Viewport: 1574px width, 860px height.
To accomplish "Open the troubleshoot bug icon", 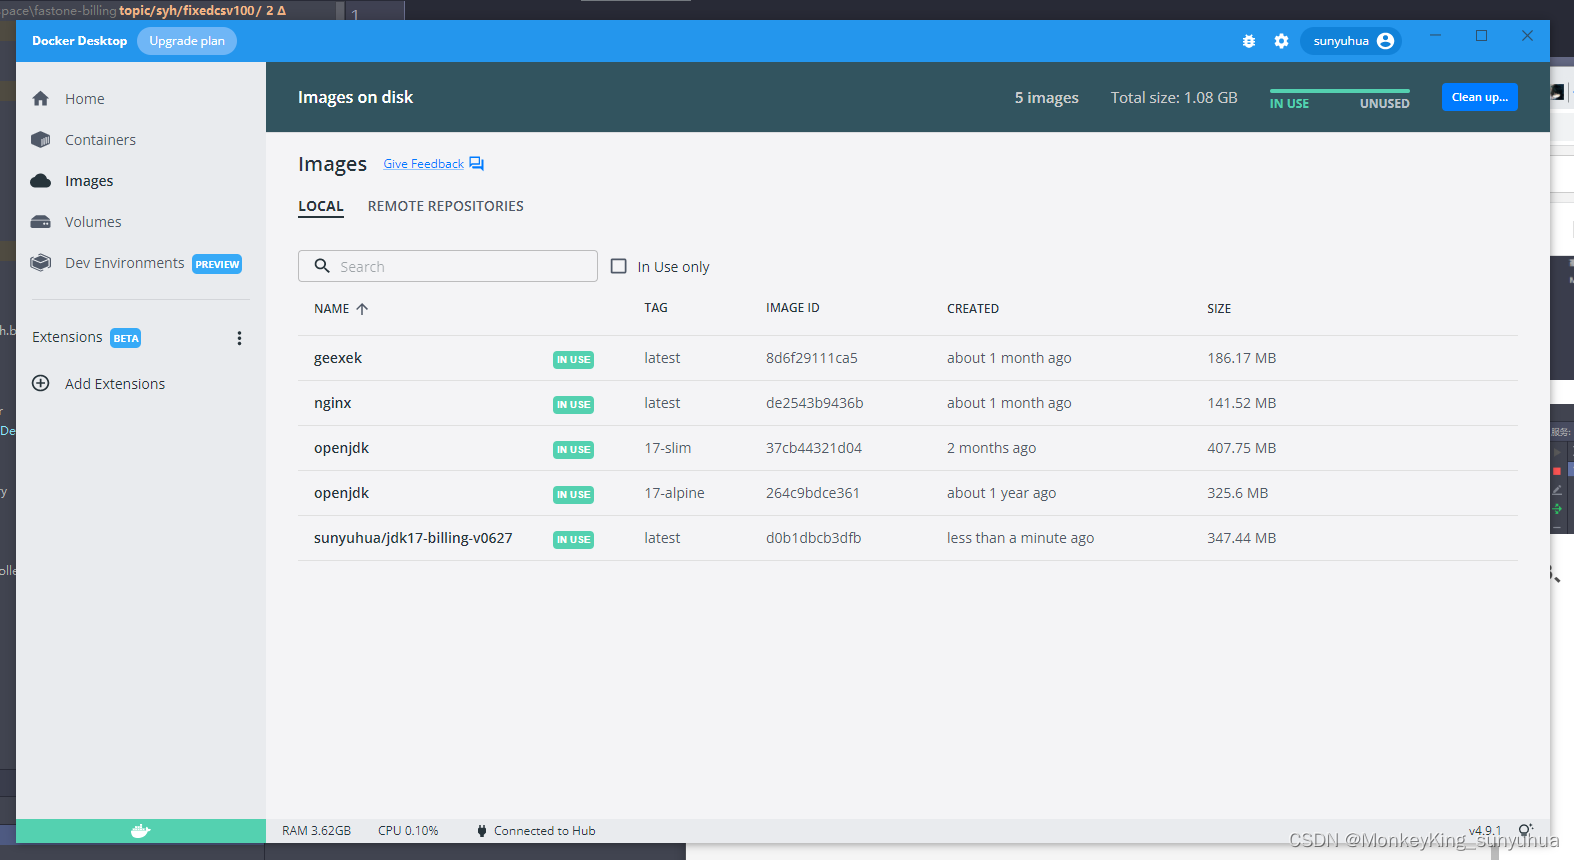I will coord(1249,41).
